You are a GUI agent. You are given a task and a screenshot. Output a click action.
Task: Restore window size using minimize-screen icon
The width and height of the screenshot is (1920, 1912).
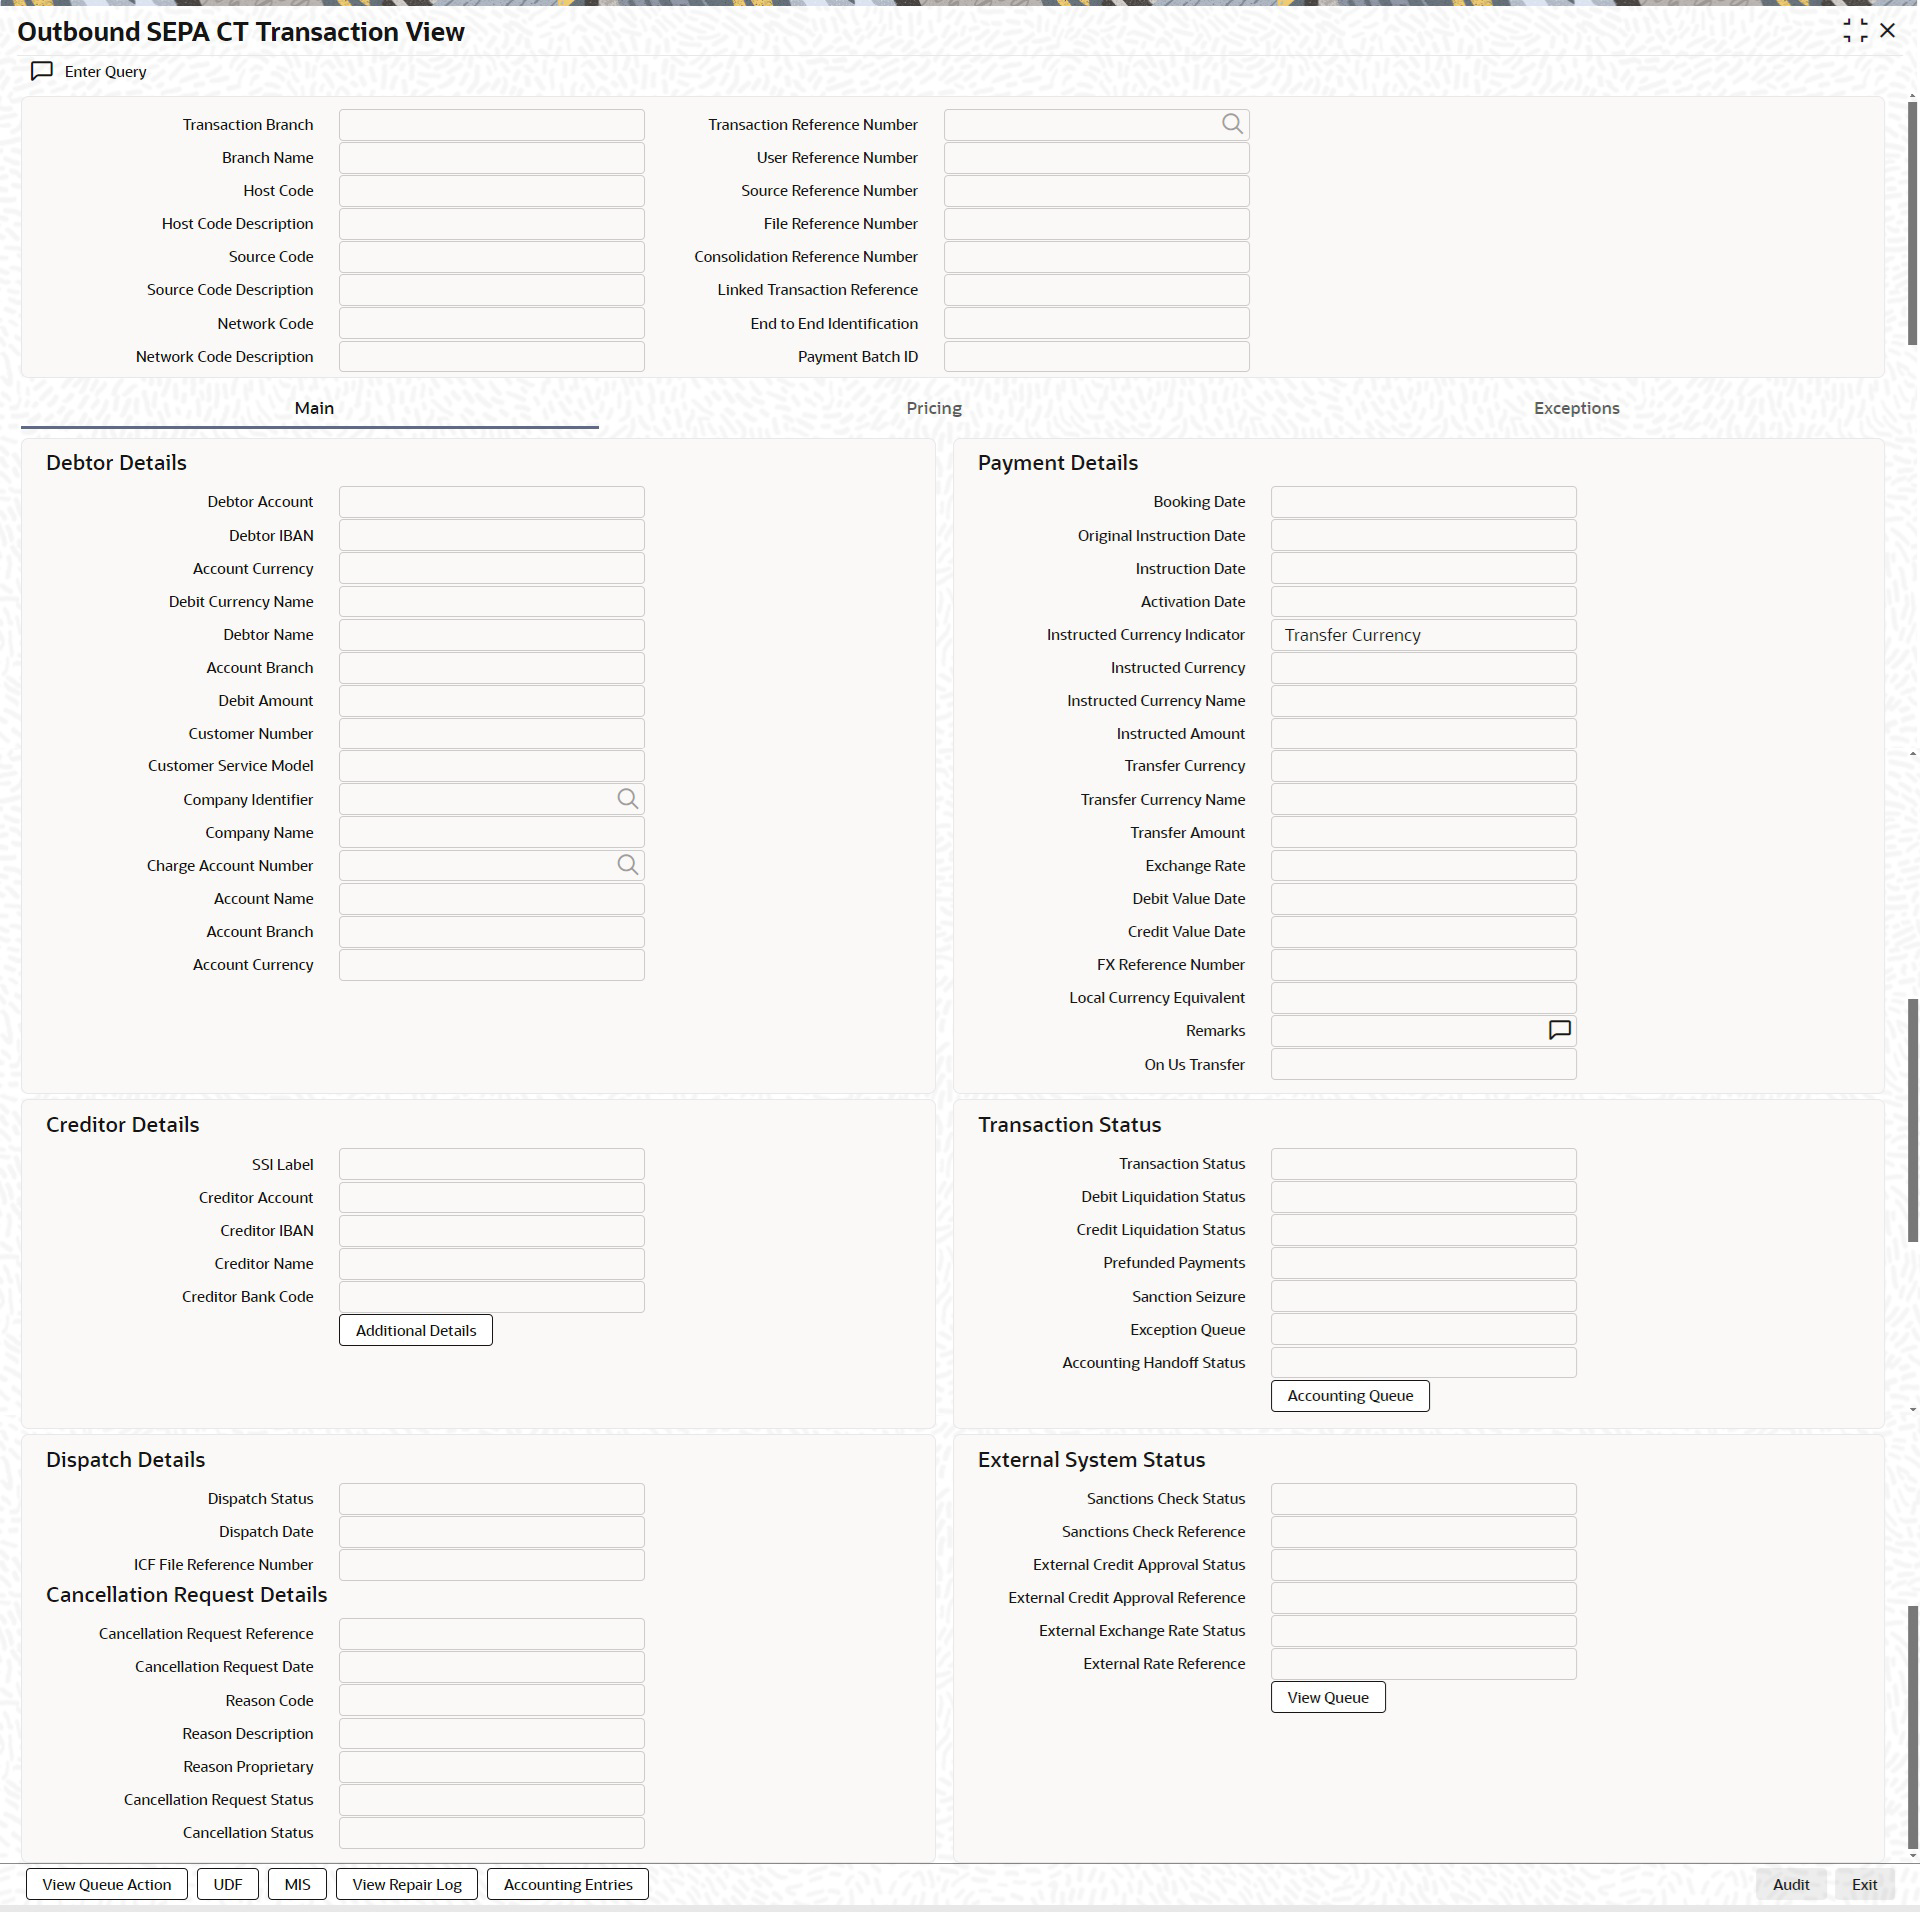coord(1854,31)
